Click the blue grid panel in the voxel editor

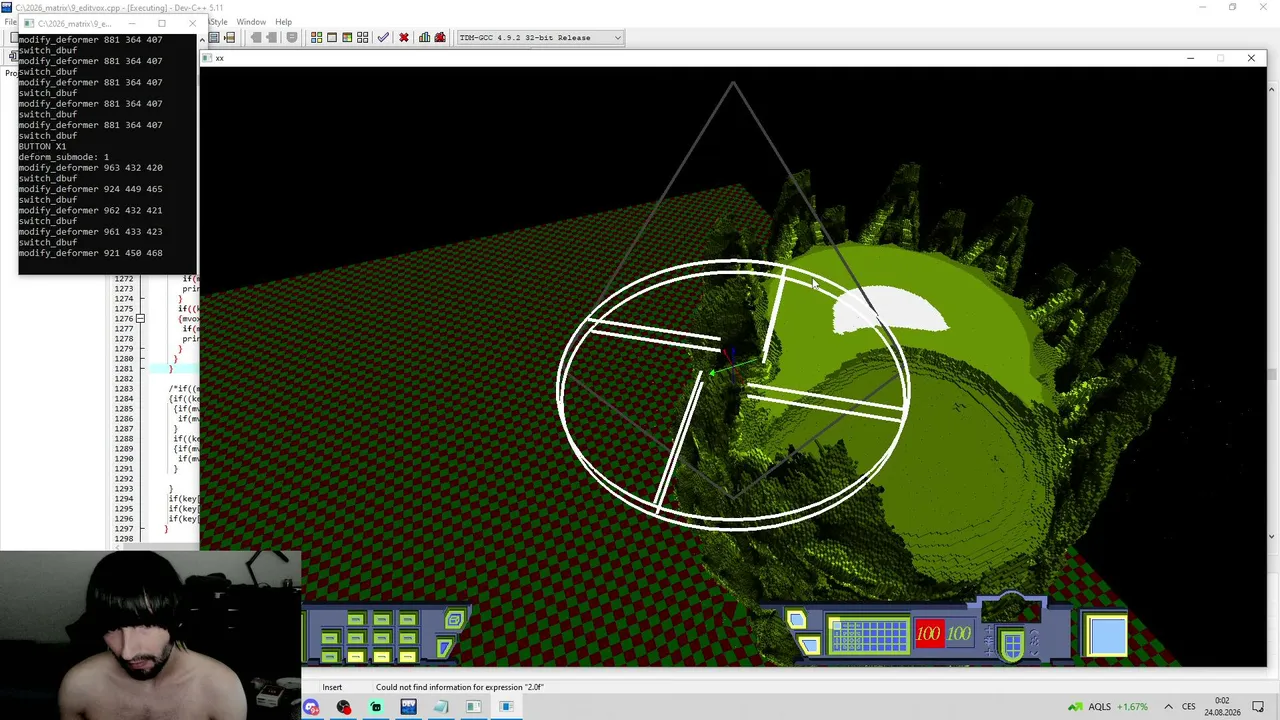pos(869,636)
